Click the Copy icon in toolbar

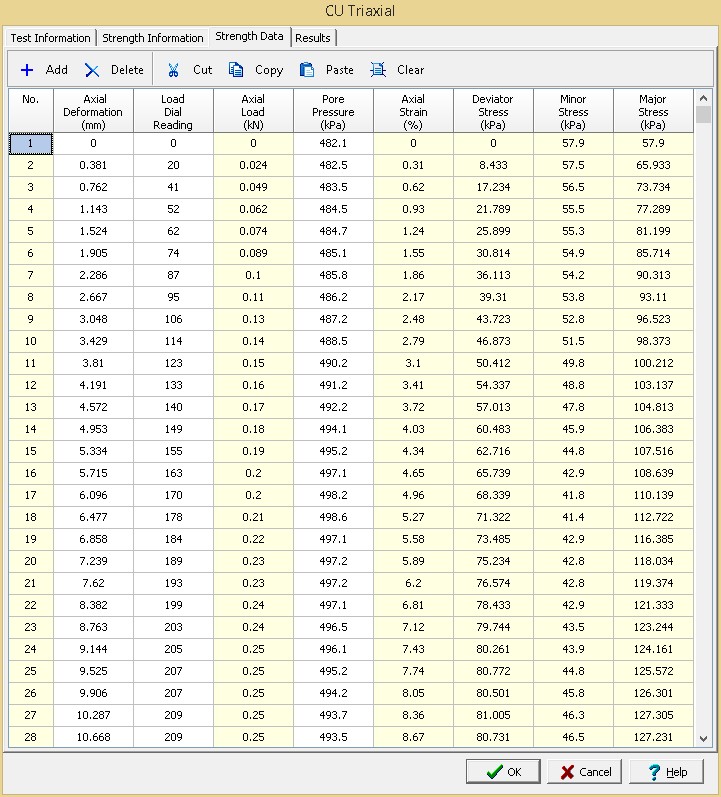click(236, 70)
